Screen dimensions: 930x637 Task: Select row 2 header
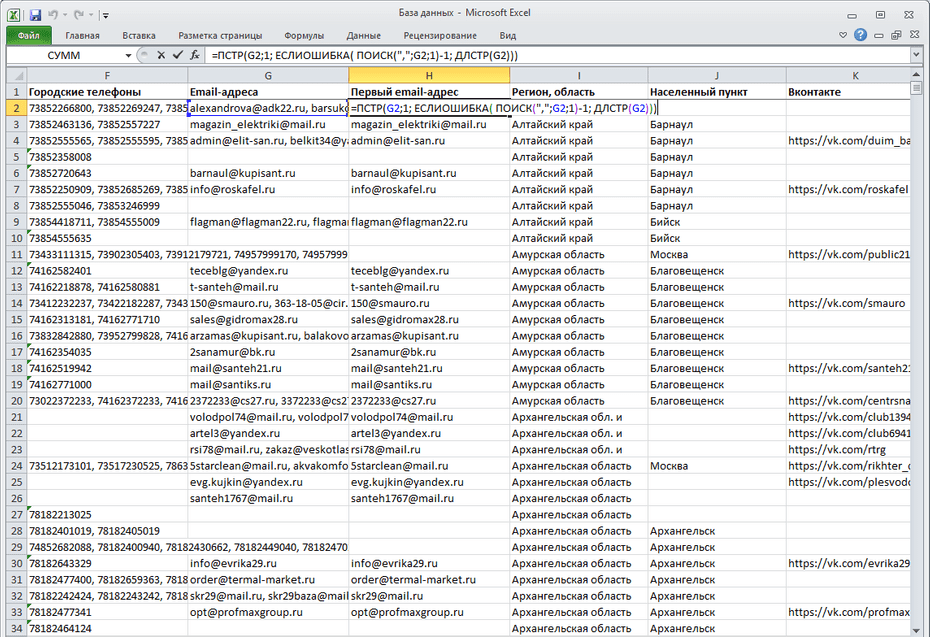17,108
